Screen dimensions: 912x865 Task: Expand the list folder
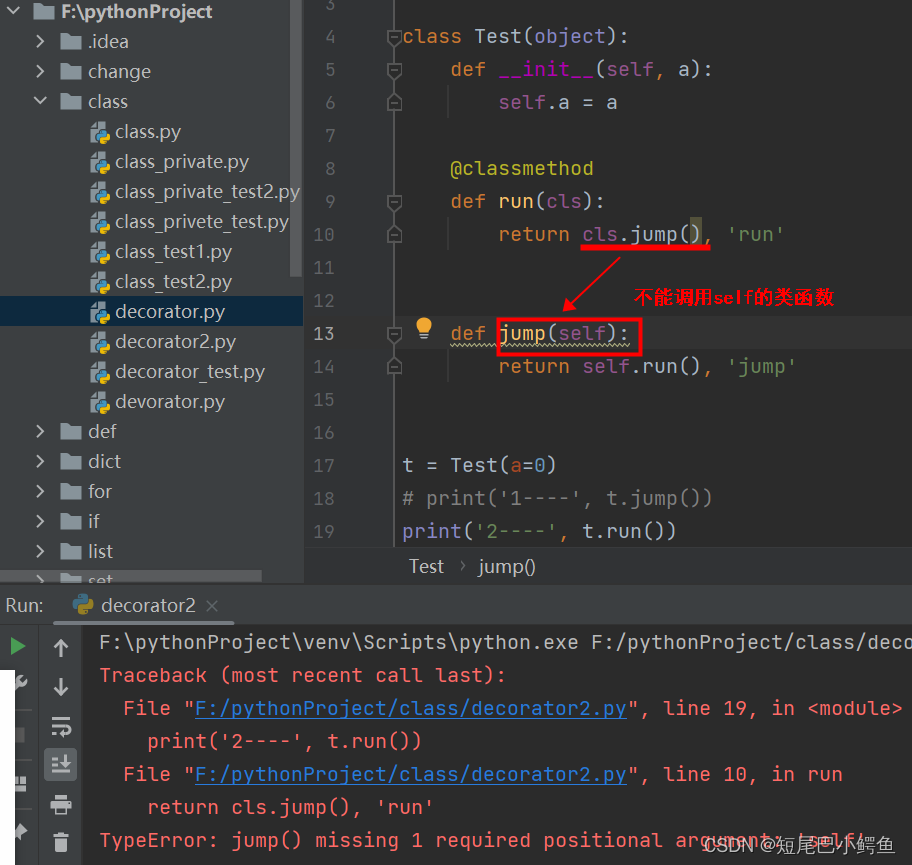[40, 551]
